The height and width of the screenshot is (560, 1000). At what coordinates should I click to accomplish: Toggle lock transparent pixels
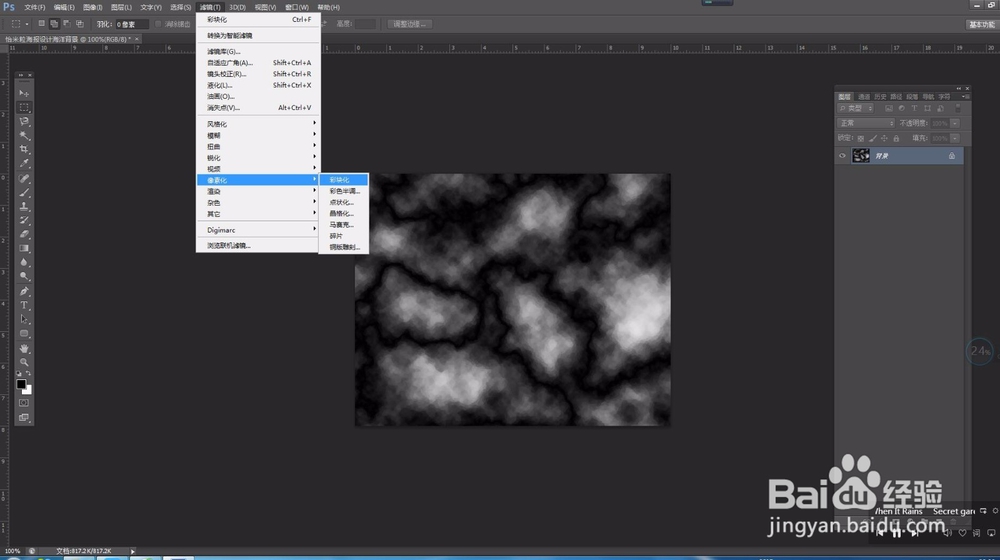[x=860, y=138]
